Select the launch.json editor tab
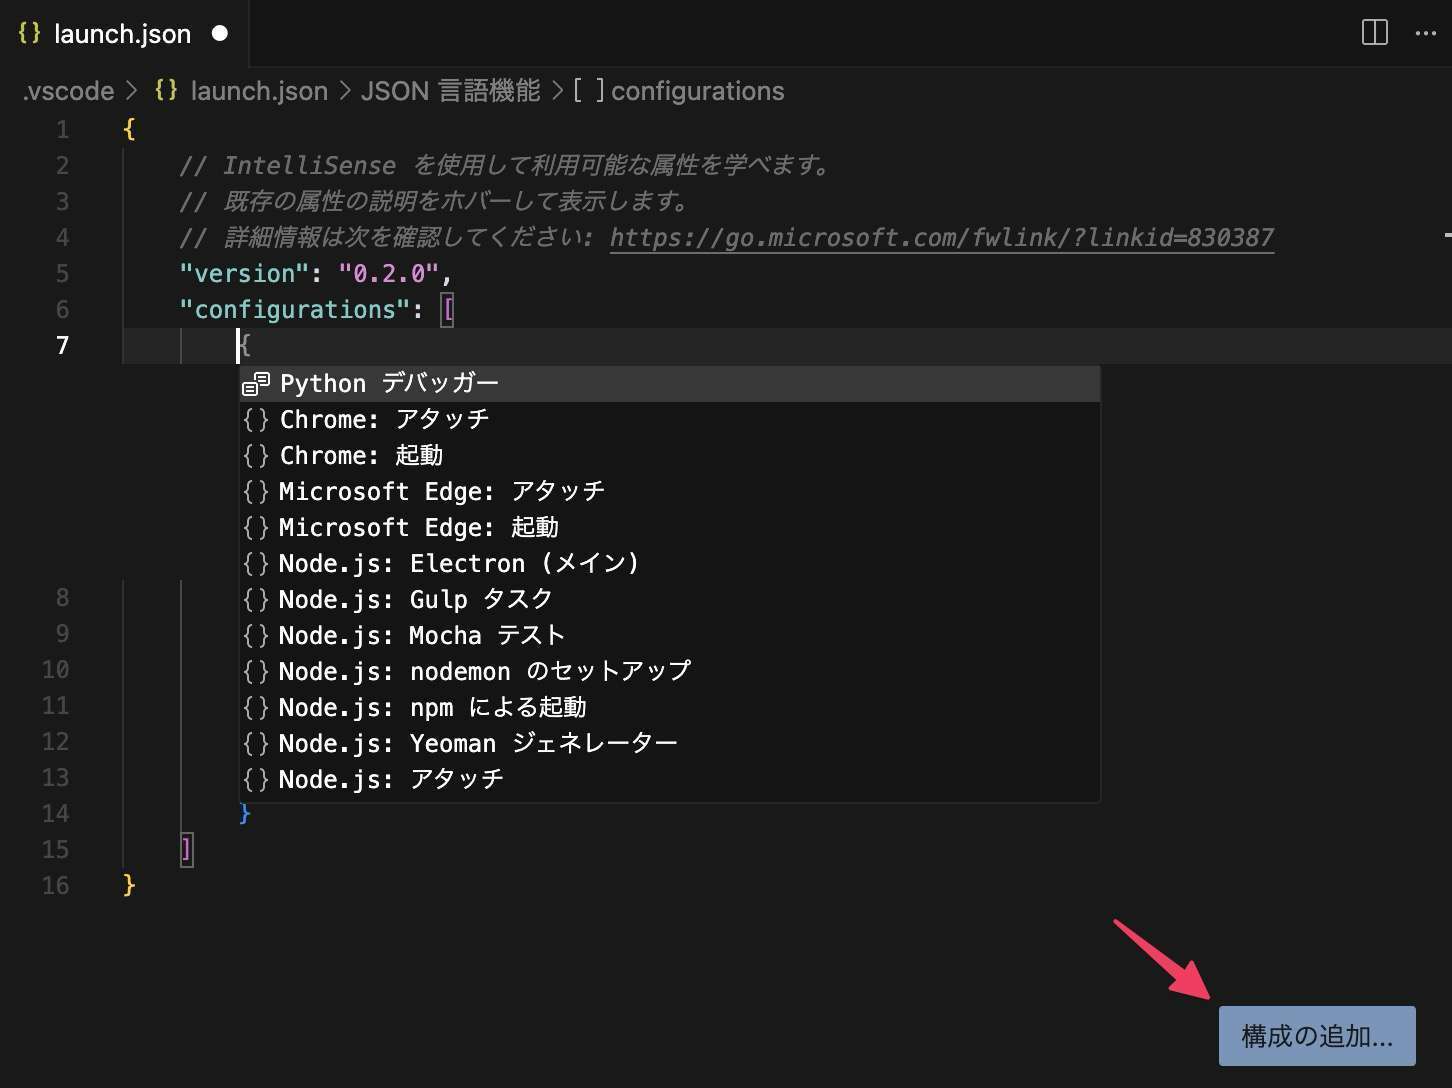This screenshot has width=1452, height=1088. pos(123,33)
